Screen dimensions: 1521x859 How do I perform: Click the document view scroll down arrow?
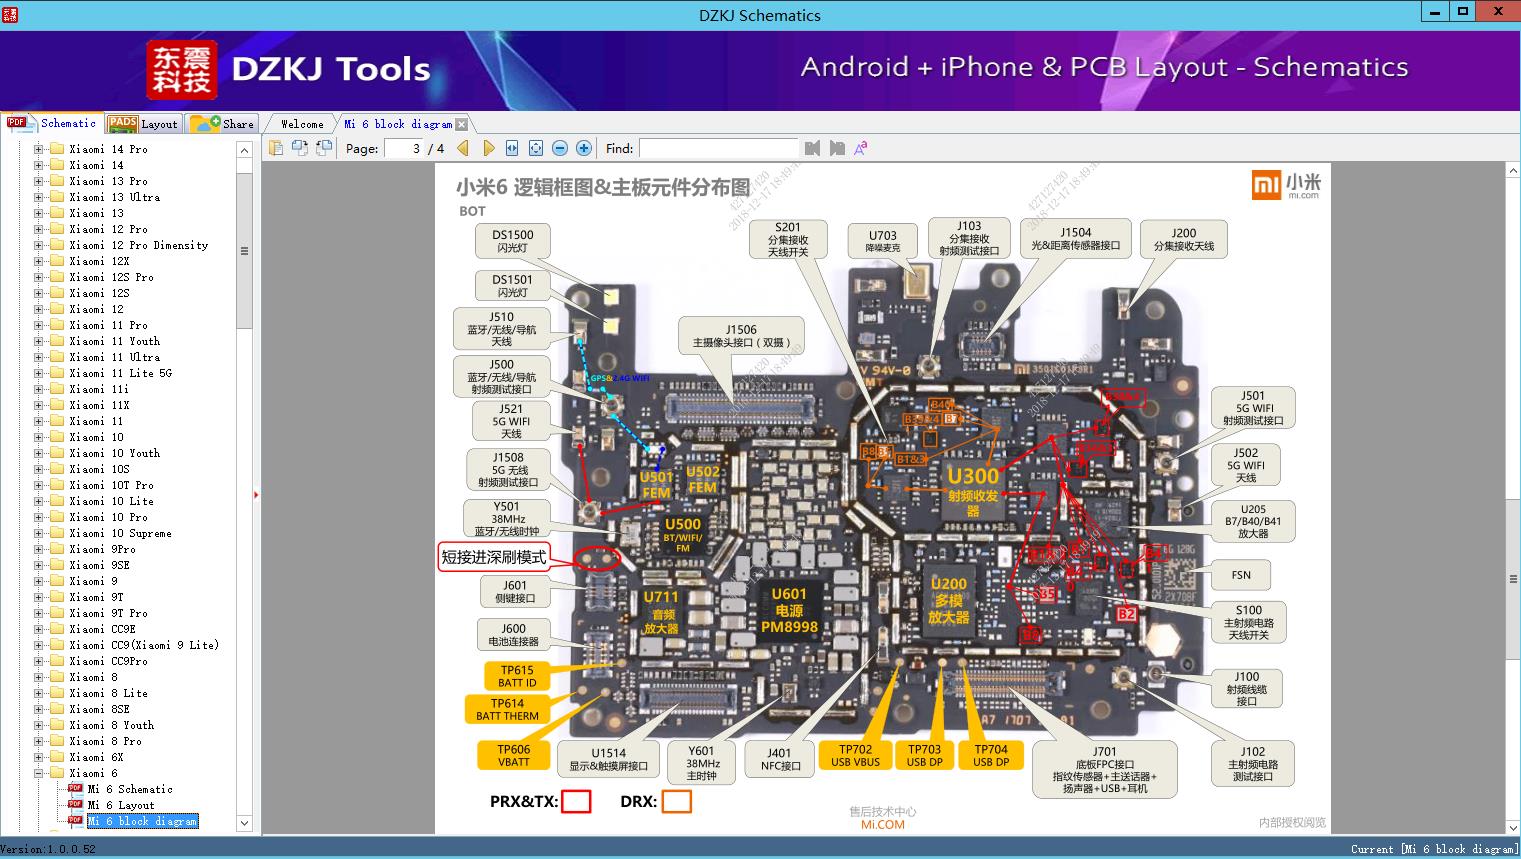click(1513, 826)
